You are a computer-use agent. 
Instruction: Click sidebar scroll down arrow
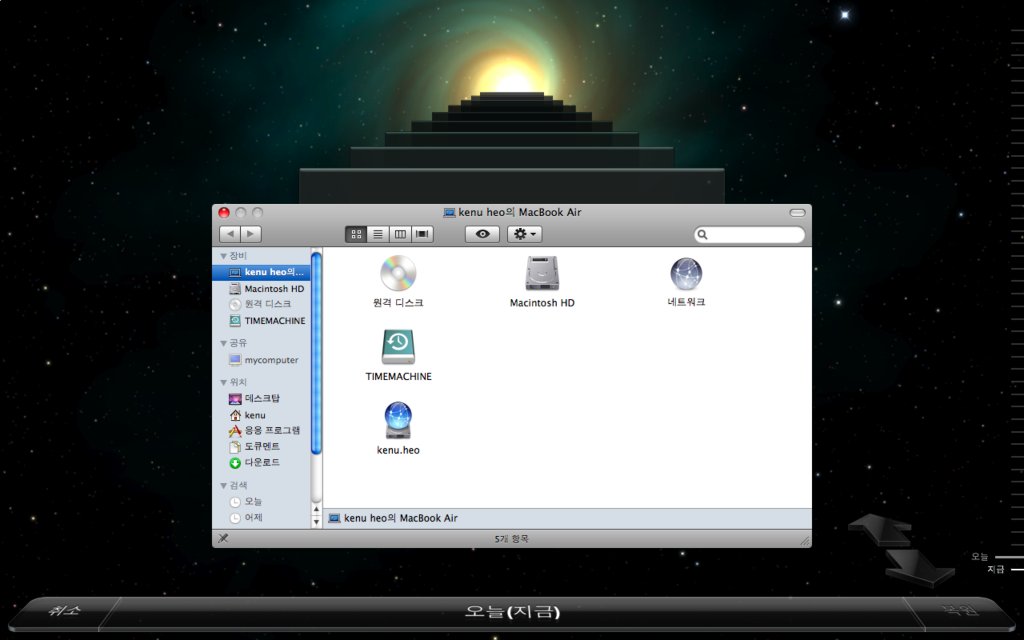click(x=316, y=521)
